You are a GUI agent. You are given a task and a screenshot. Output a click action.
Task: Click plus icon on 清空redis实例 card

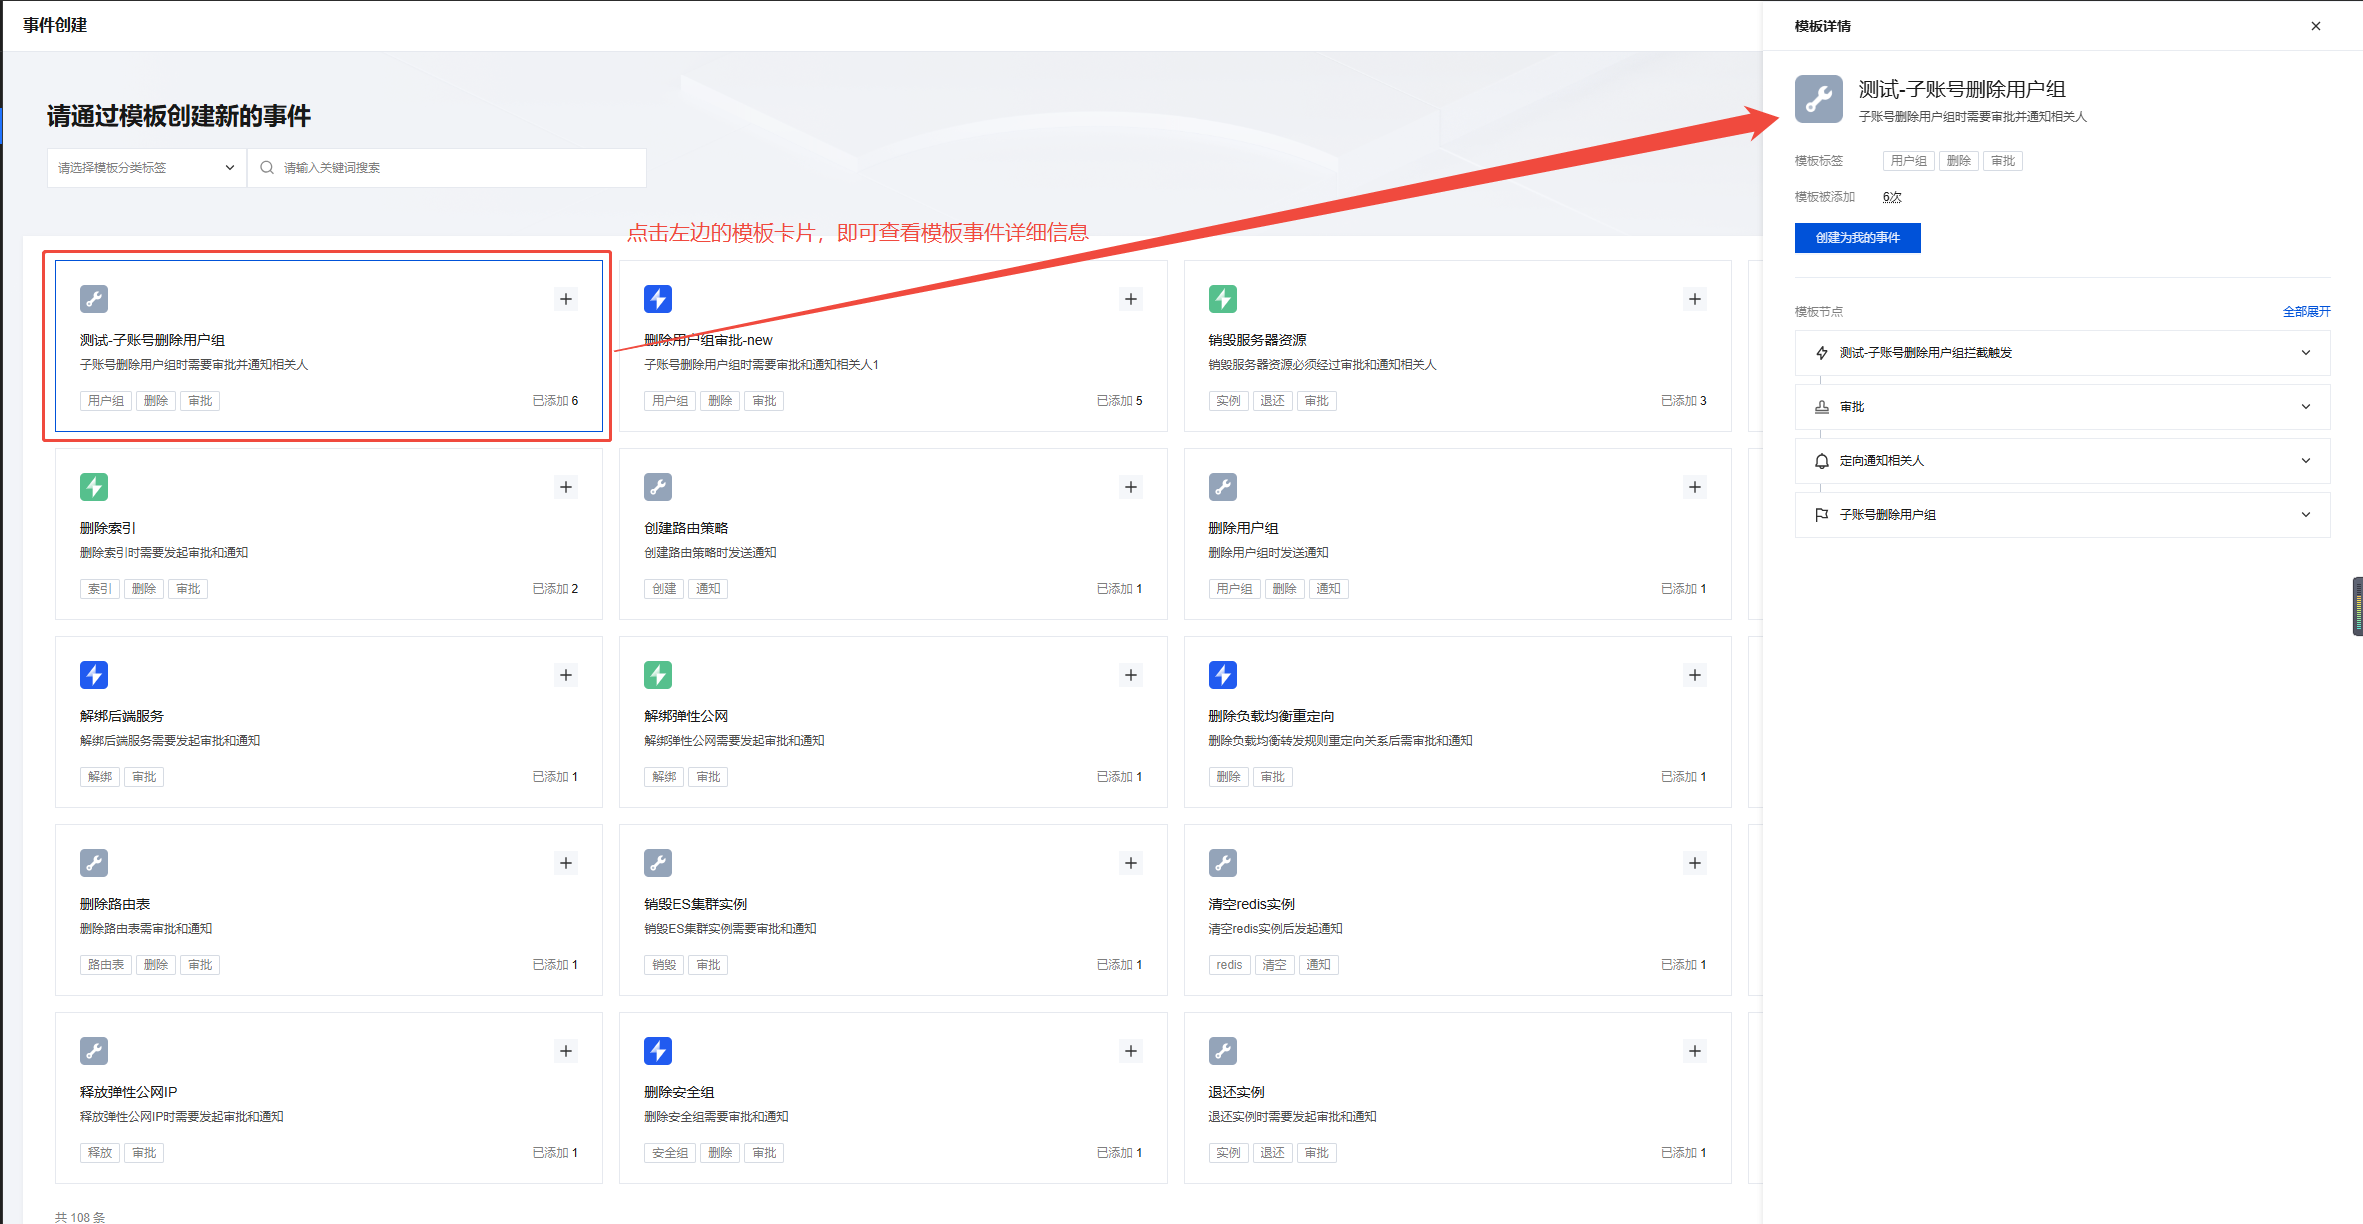point(1694,863)
